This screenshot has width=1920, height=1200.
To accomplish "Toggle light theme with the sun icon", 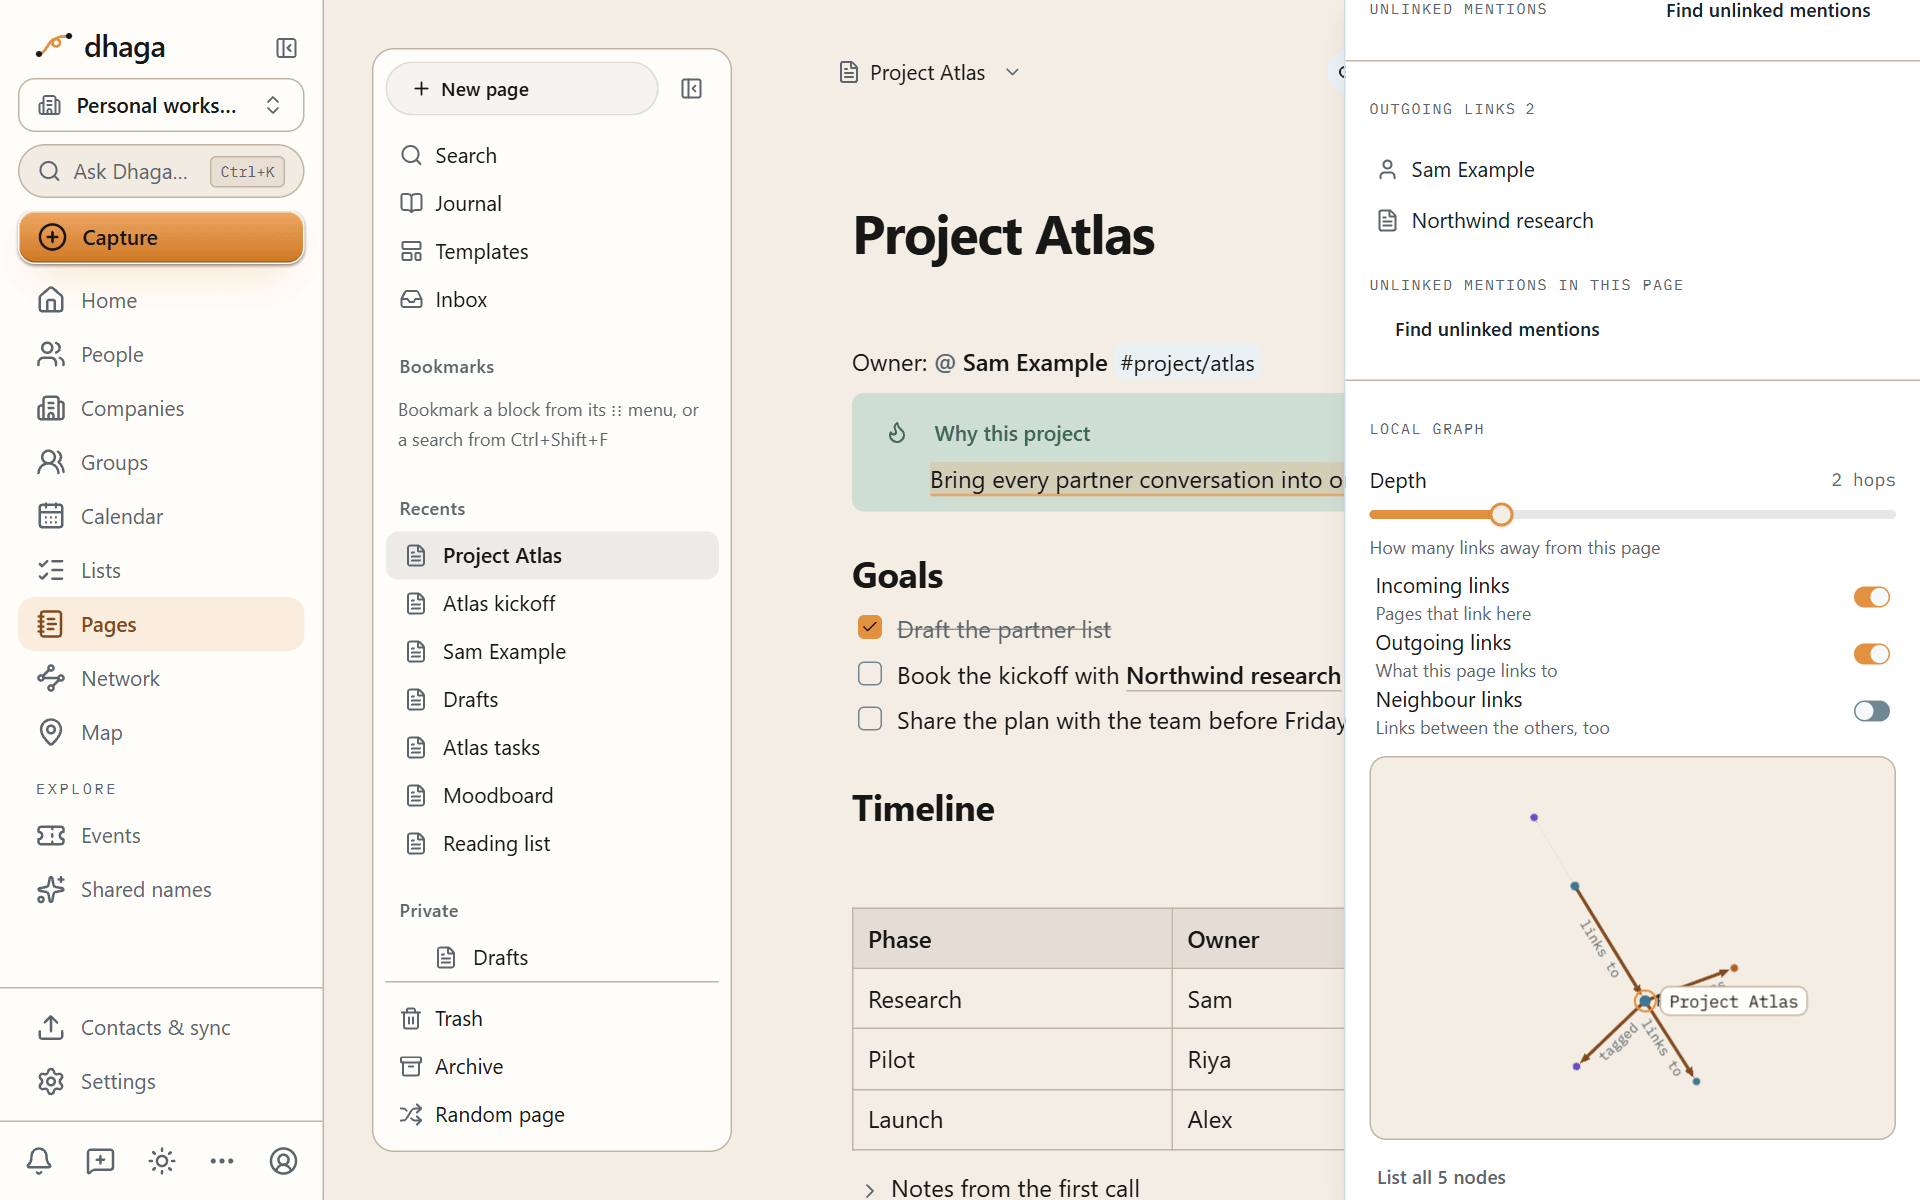I will click(162, 1161).
